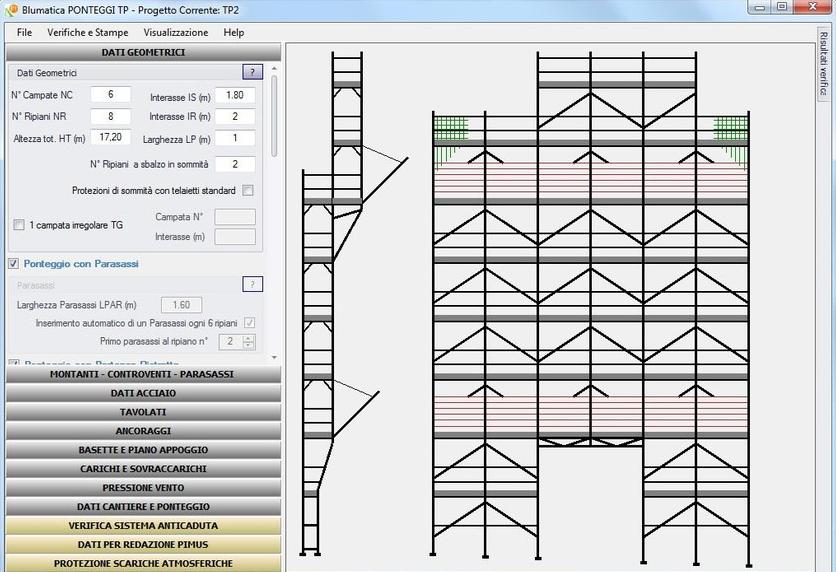Viewport: 836px width, 572px height.
Task: Click the DATI PER REDAZIONE PIMUS button
Action: 142,545
